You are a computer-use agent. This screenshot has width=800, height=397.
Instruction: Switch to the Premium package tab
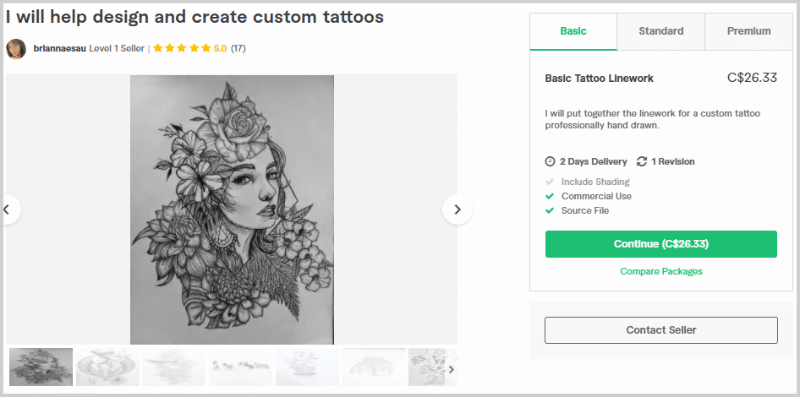(748, 31)
